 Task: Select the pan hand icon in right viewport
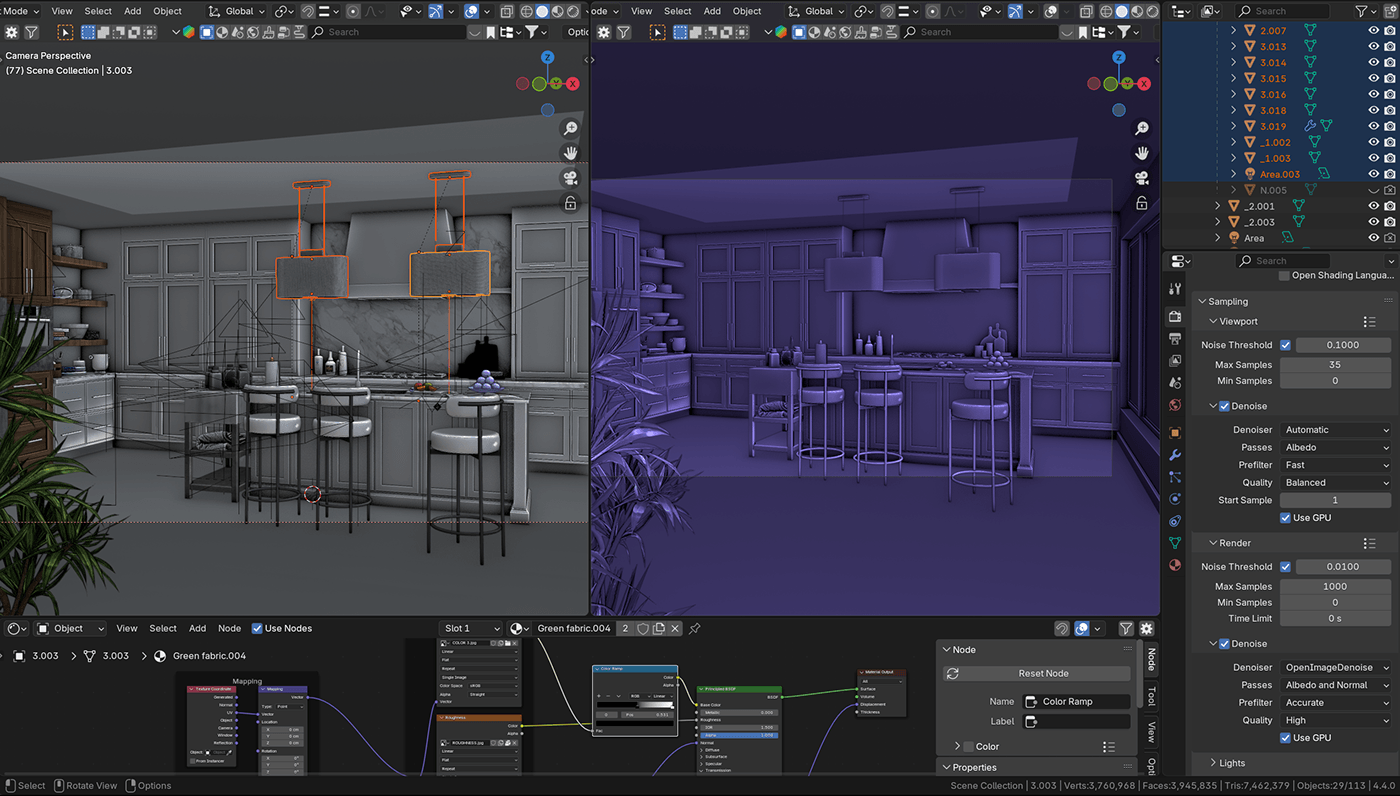(1141, 153)
